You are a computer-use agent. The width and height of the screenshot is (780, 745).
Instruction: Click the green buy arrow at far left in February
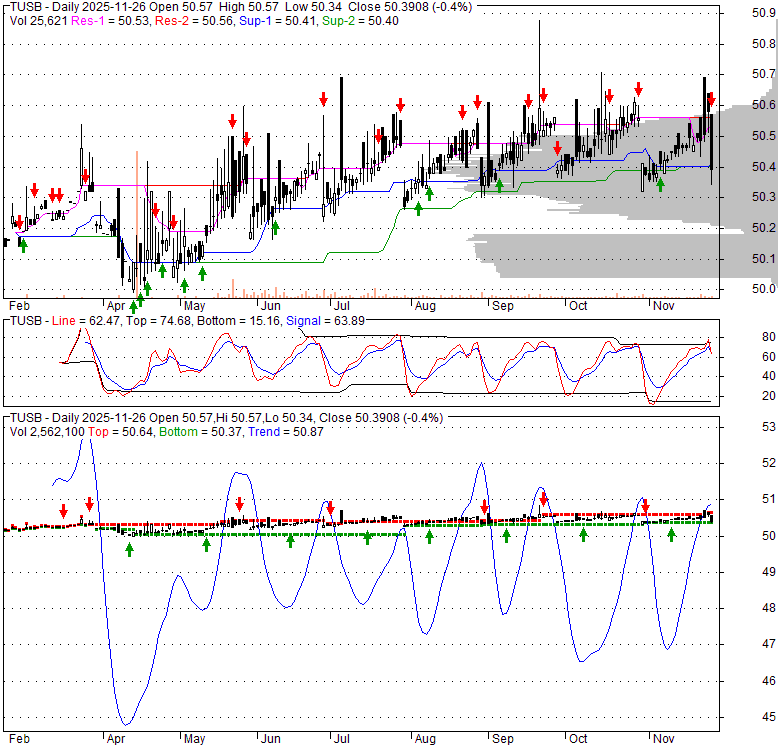click(x=23, y=245)
